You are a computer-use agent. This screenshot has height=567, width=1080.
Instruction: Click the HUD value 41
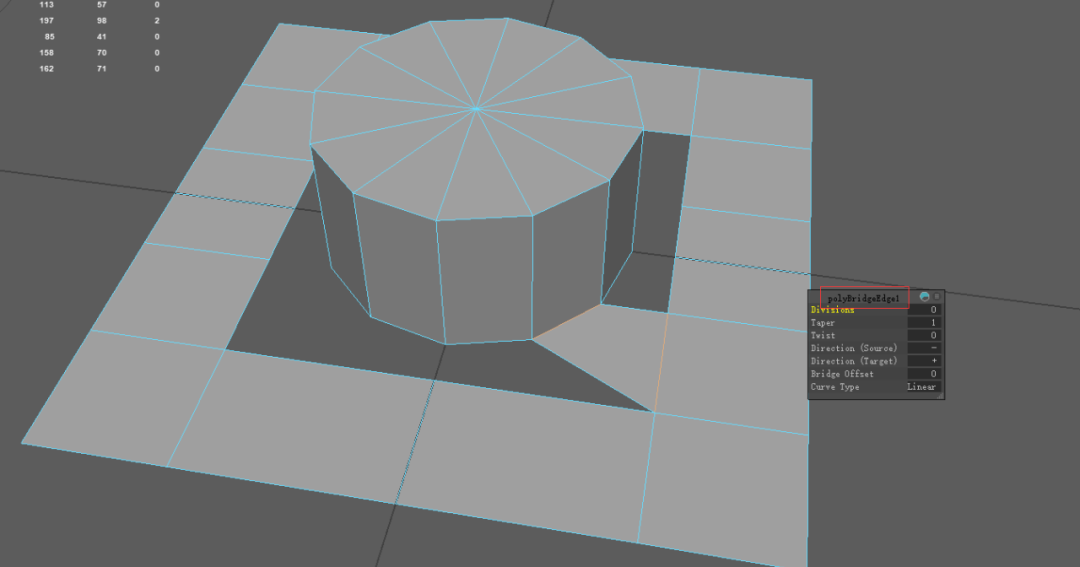102,37
